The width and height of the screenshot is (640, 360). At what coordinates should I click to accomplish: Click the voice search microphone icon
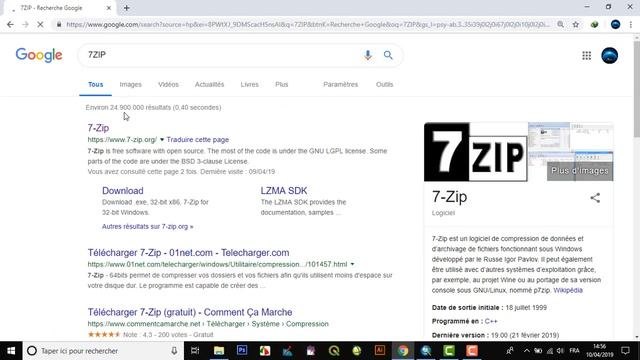coord(367,55)
